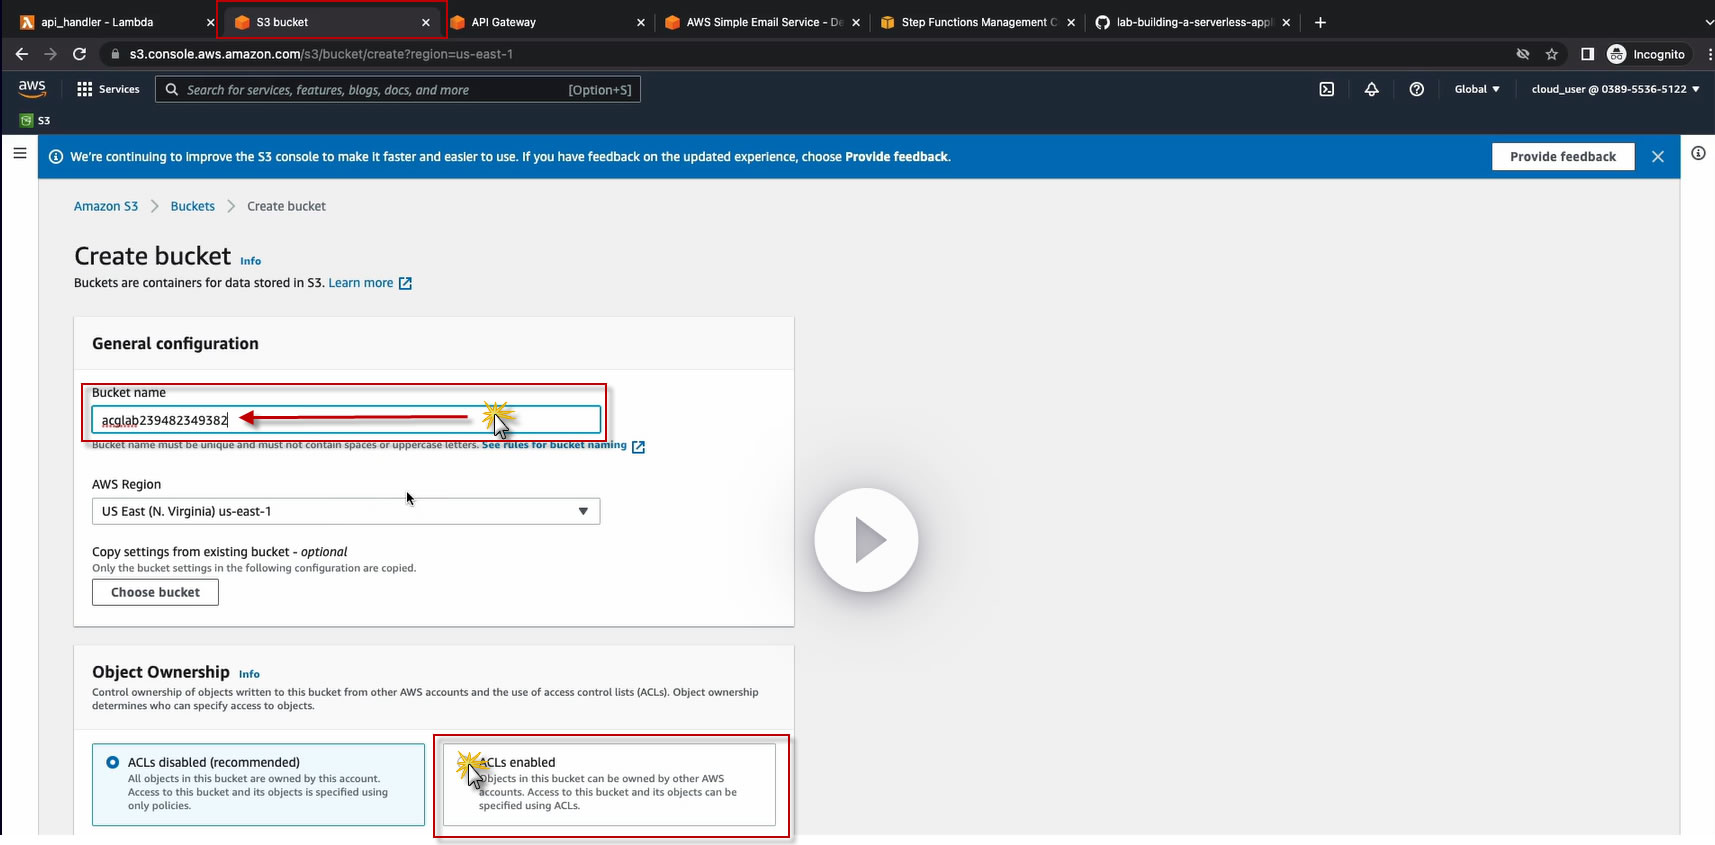Open the notifications bell

click(x=1372, y=89)
